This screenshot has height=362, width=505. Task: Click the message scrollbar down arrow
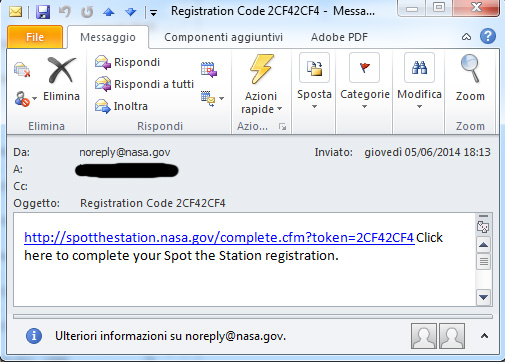pyautogui.click(x=483, y=296)
